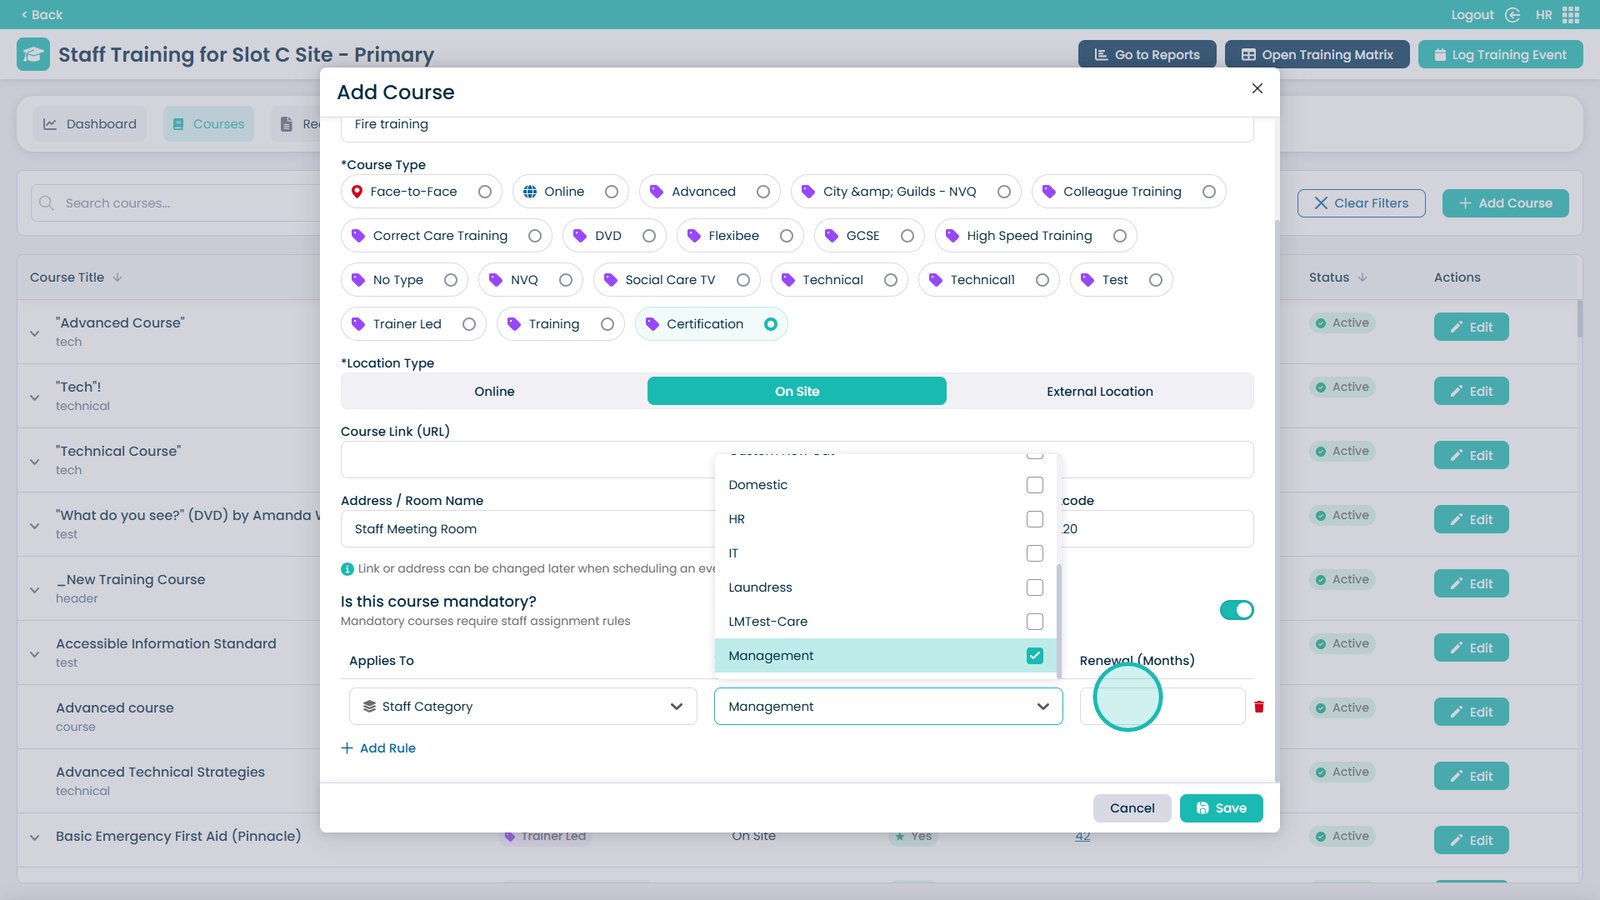The image size is (1600, 900).
Task: Click the Online globe icon
Action: tap(530, 192)
